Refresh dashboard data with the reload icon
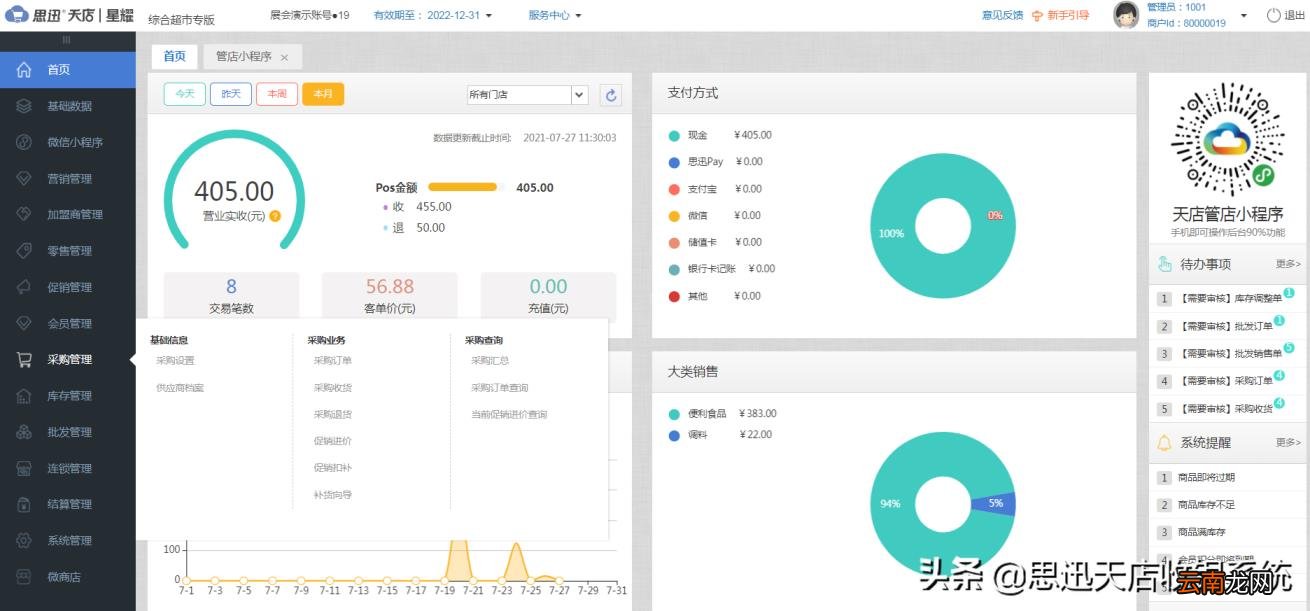 [611, 95]
